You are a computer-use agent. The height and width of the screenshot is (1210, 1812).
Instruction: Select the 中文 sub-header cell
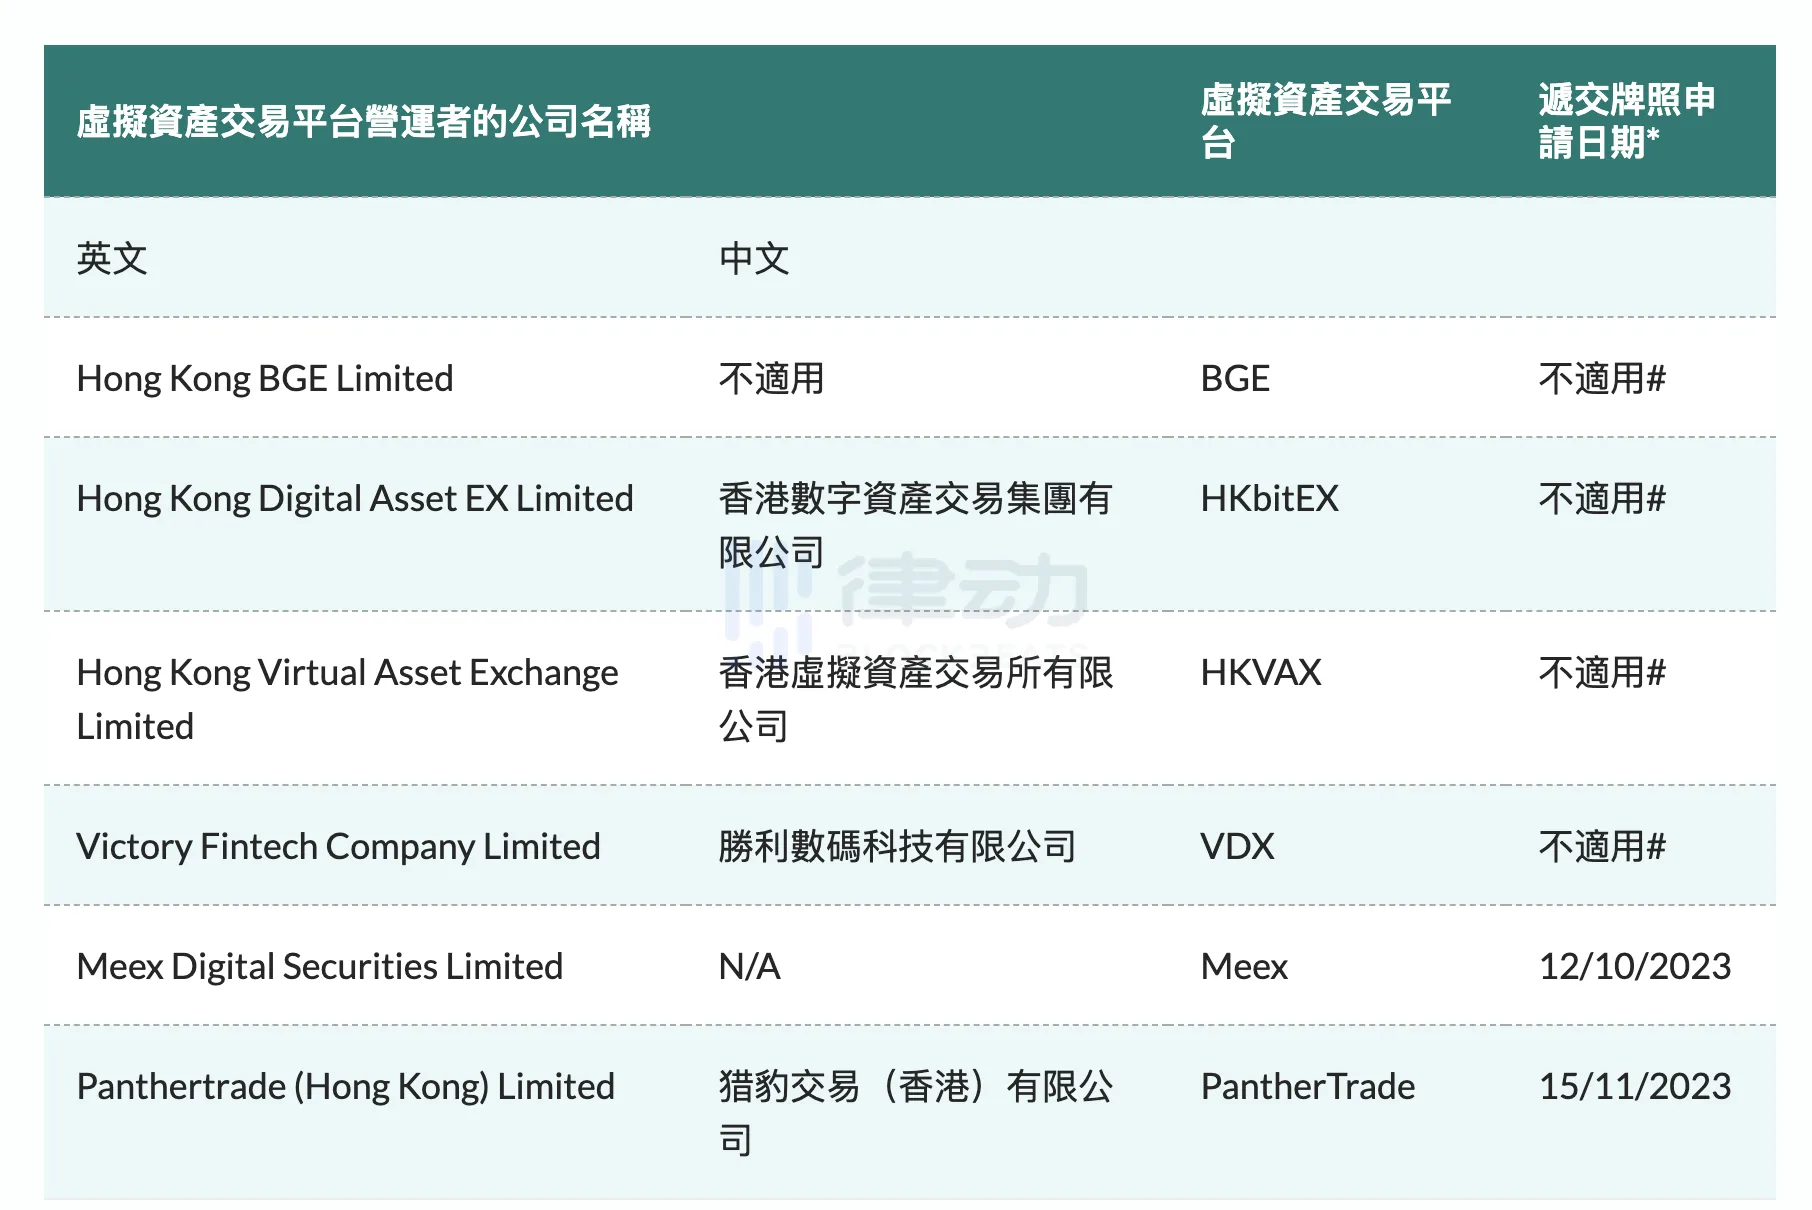tap(754, 259)
